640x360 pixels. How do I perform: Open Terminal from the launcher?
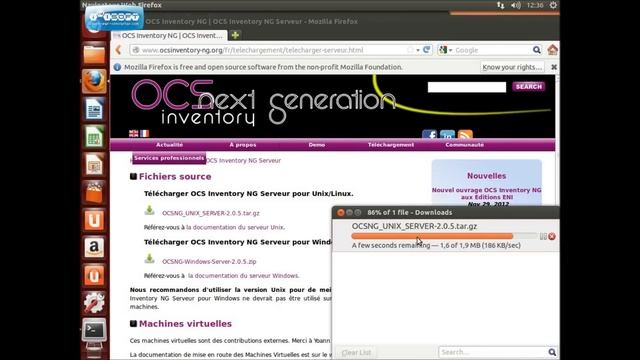[94, 330]
